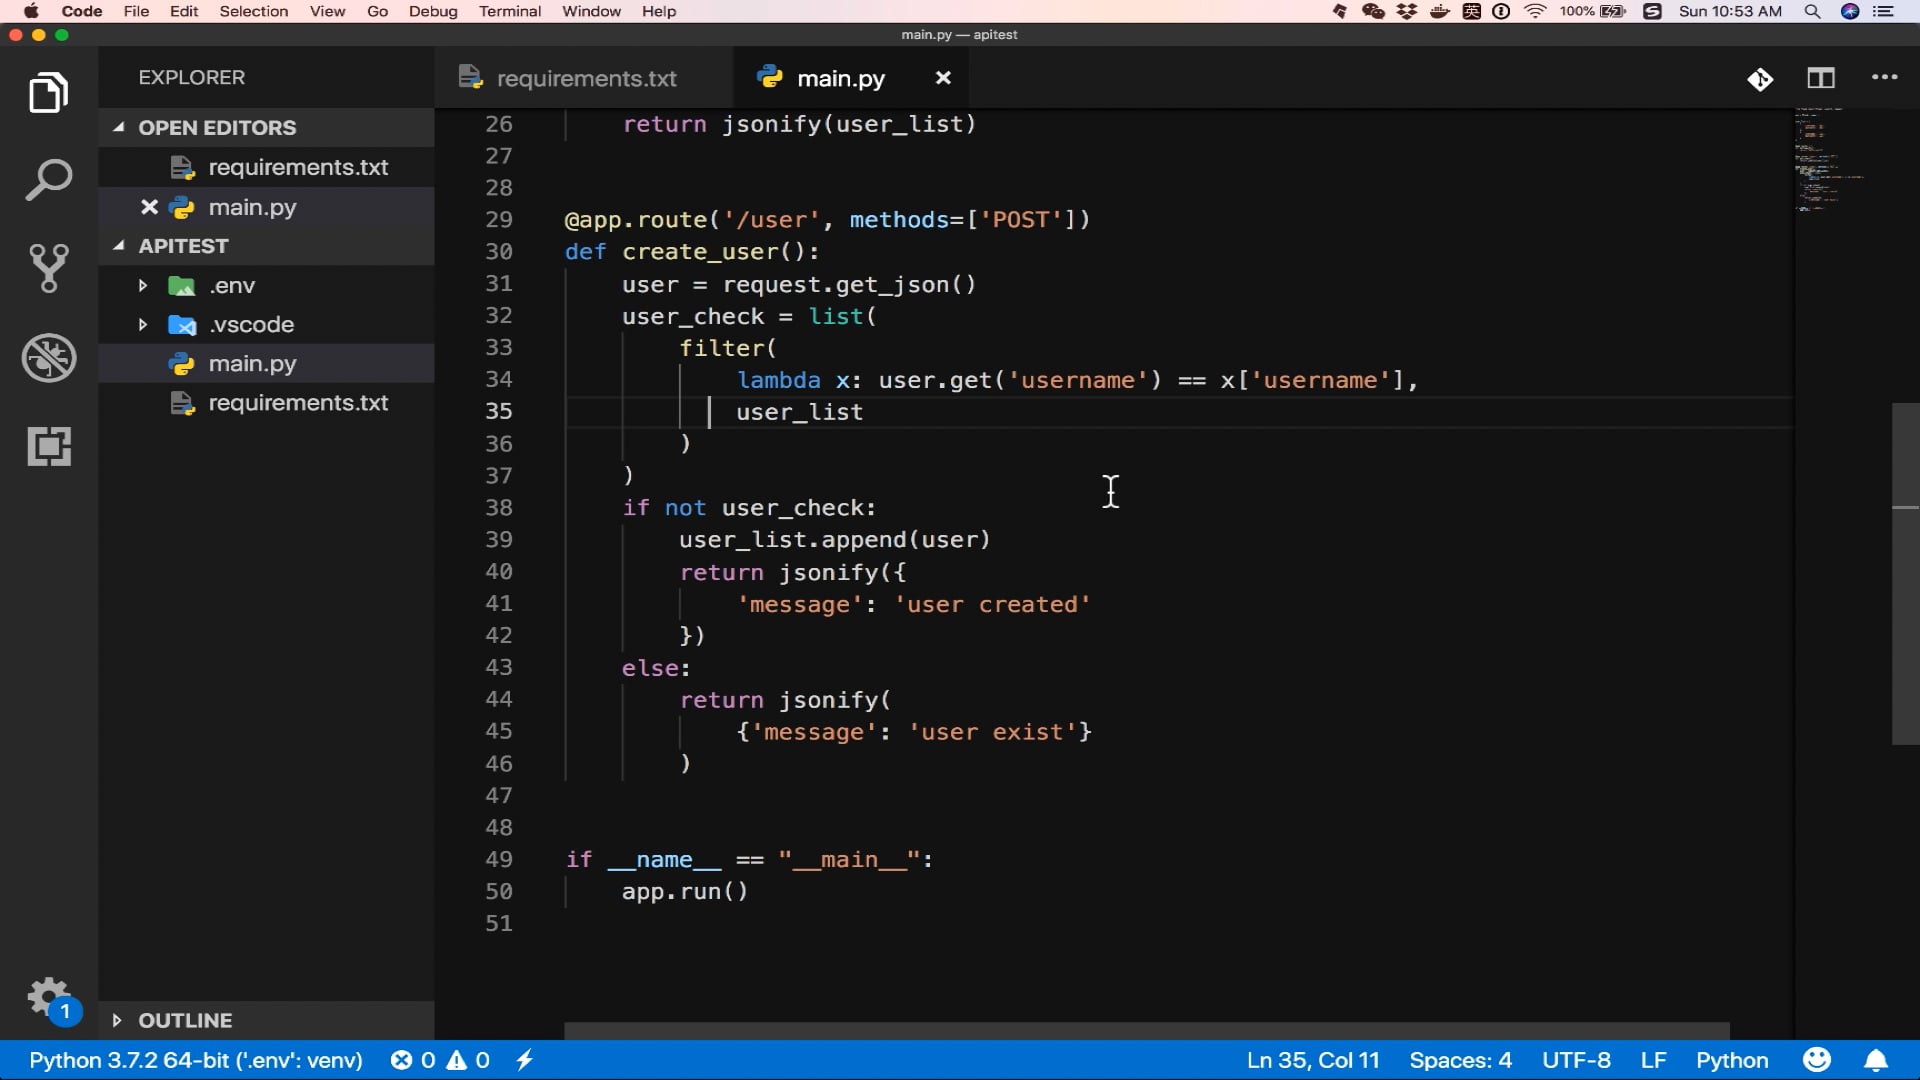Click the split editor icon

[1820, 78]
